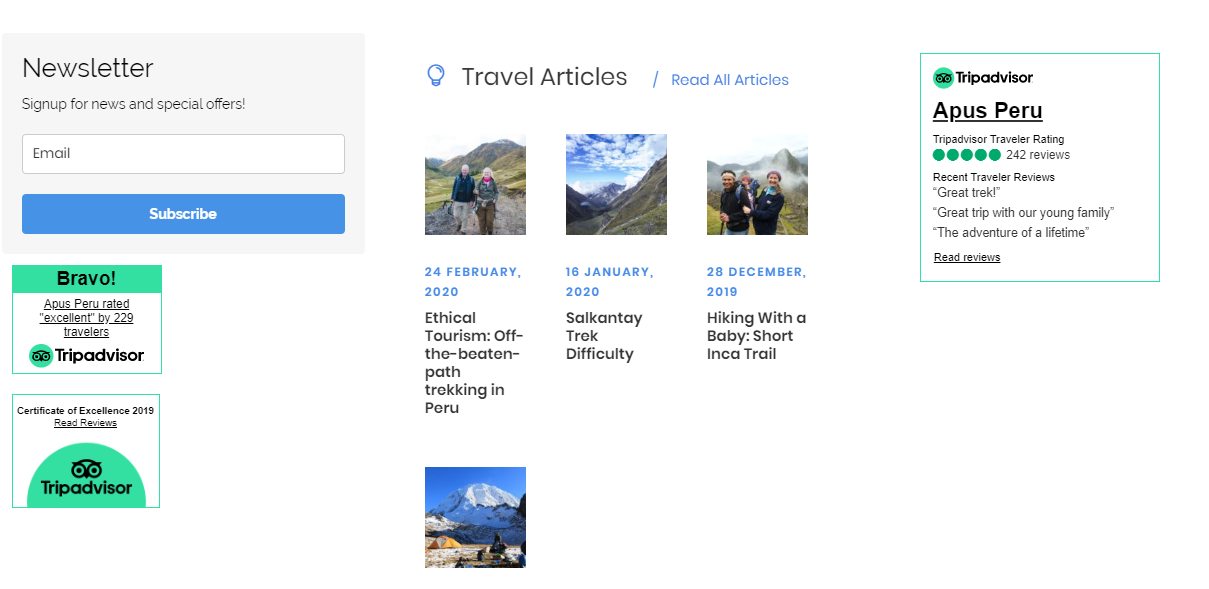This screenshot has height=589, width=1209.
Task: Click the lightbulb icon beside Travel Articles
Action: tap(435, 75)
